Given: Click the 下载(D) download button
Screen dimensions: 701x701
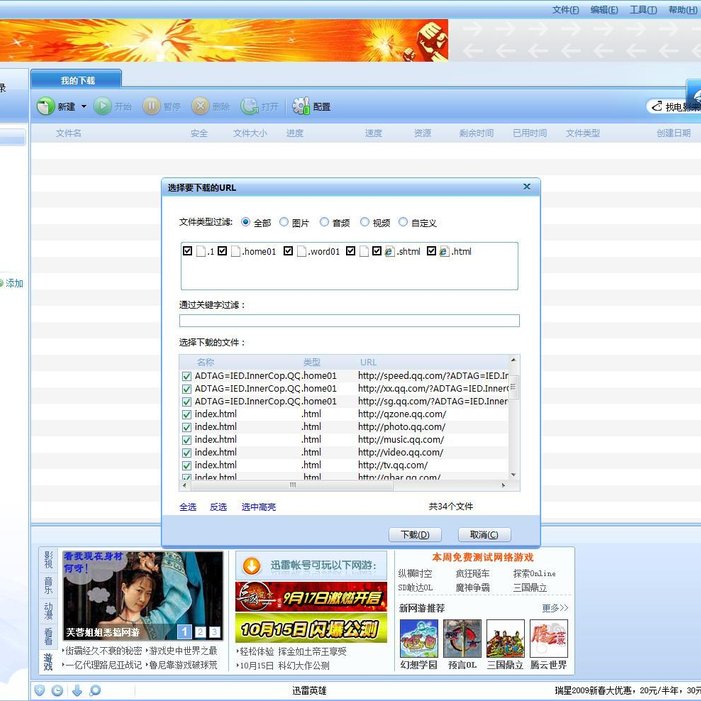Looking at the screenshot, I should [415, 535].
